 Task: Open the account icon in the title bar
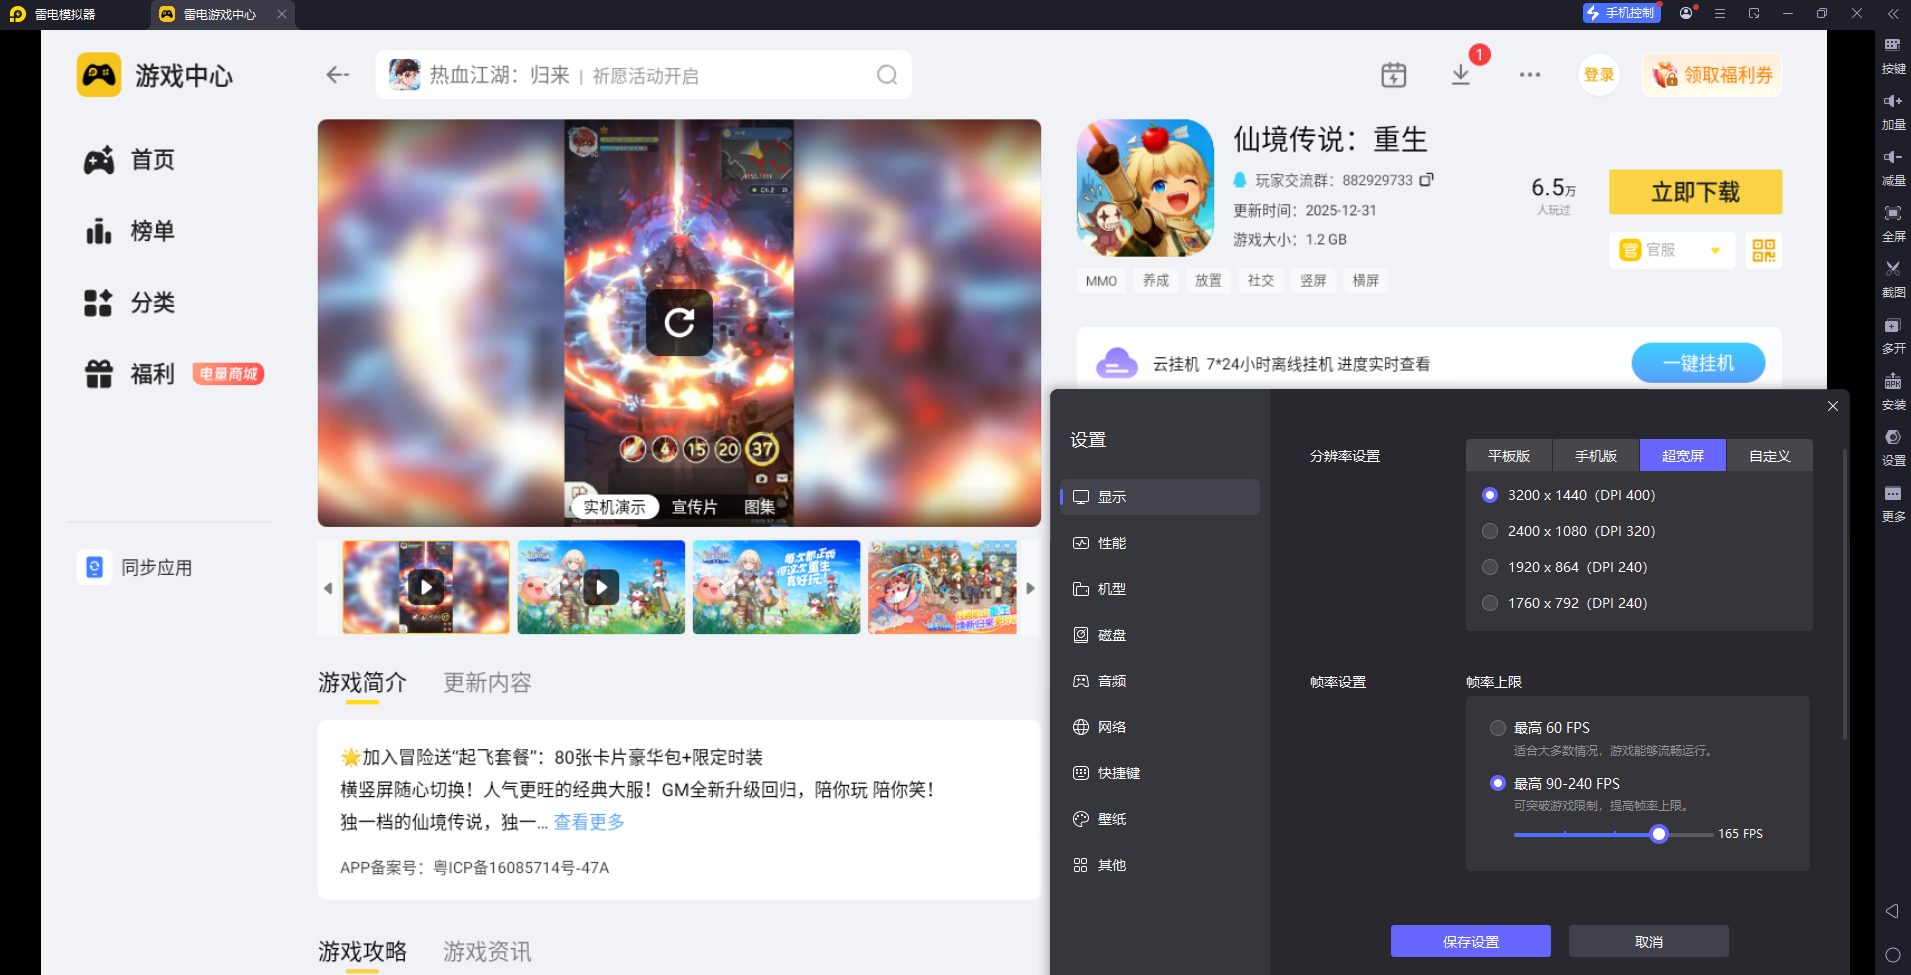[x=1686, y=13]
